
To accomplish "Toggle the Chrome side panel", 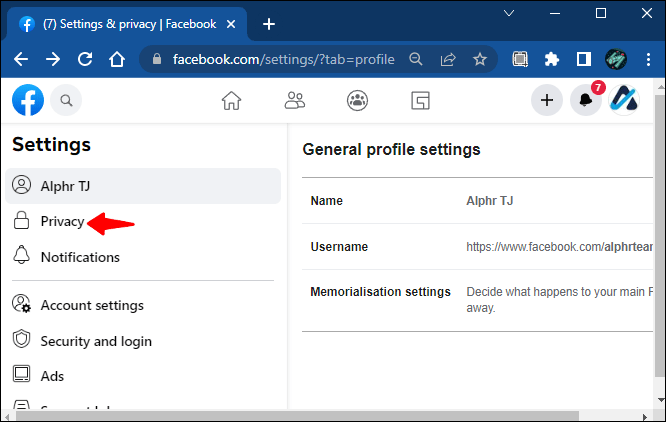I will [584, 59].
